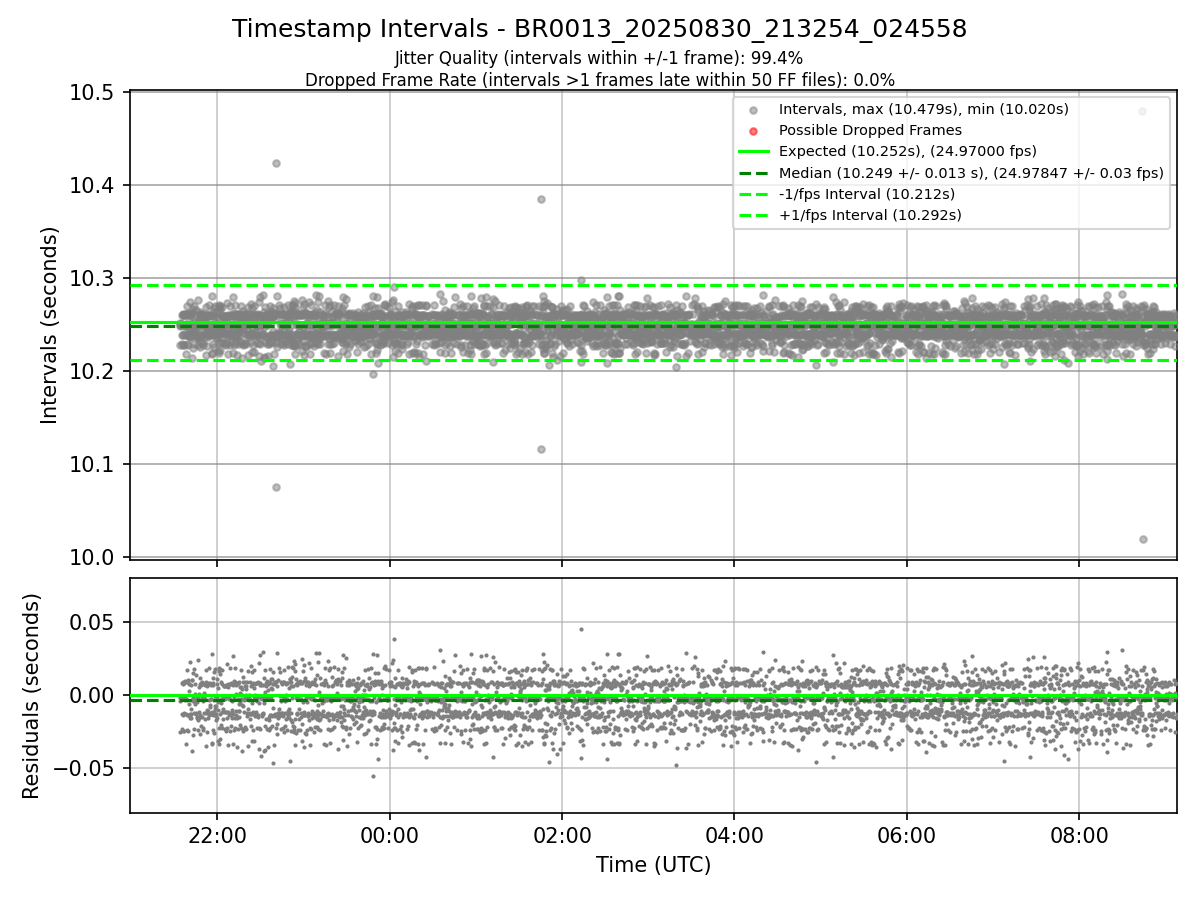This screenshot has height=900, width=1200.
Task: Click the '22:00' time tick label
Action: pos(217,835)
